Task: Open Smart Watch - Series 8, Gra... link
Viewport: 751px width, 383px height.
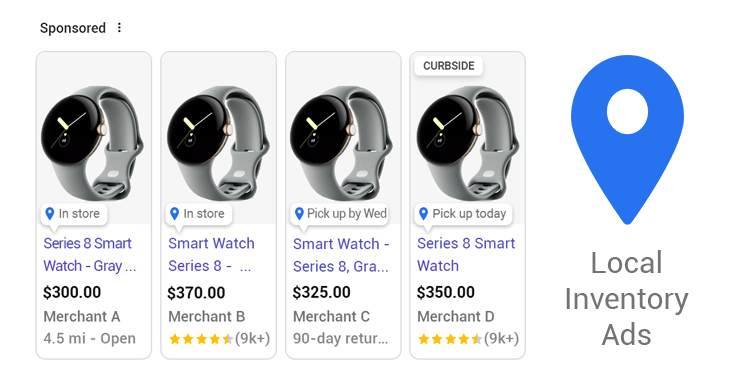Action: click(x=341, y=255)
